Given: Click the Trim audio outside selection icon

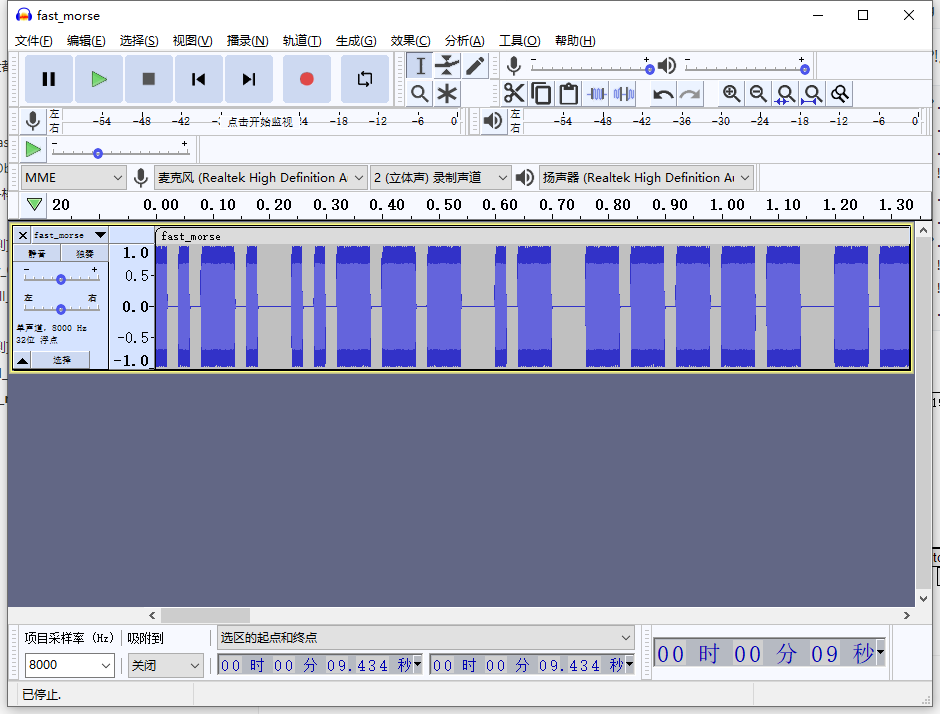Looking at the screenshot, I should [x=596, y=94].
